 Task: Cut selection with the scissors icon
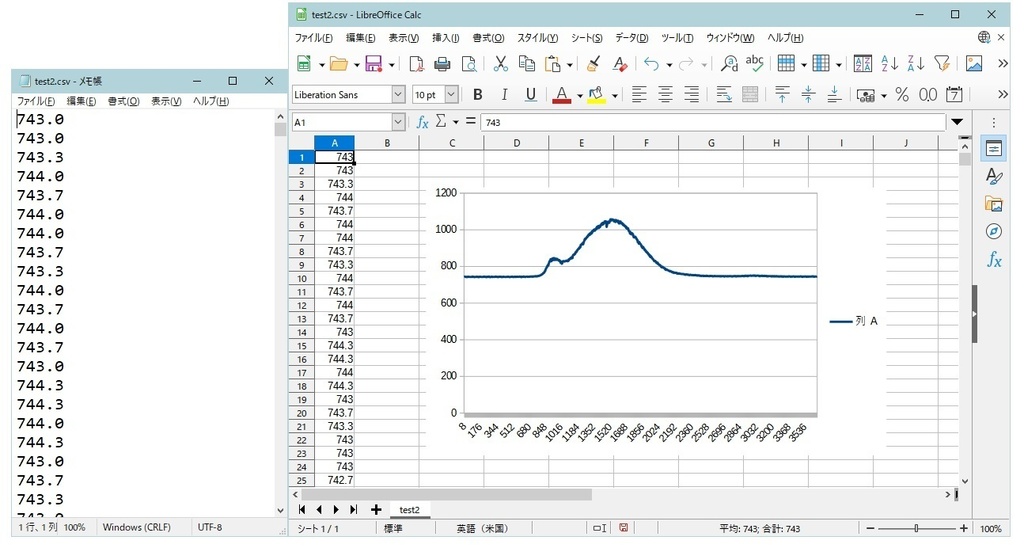coord(500,63)
